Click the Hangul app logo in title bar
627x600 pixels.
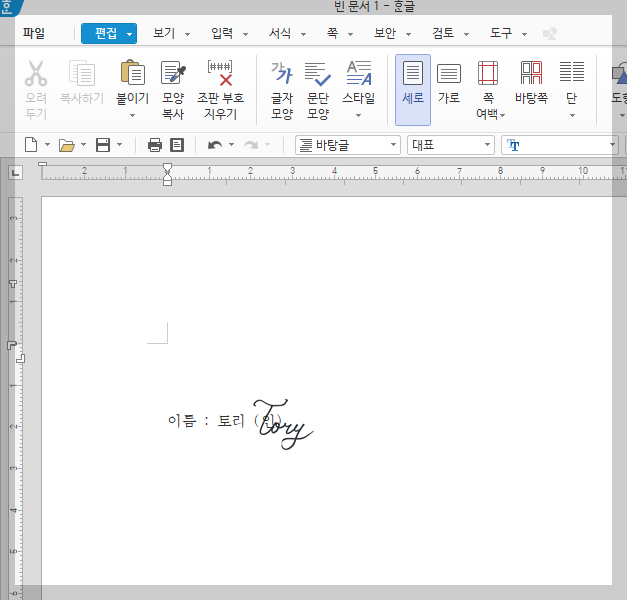coord(9,7)
